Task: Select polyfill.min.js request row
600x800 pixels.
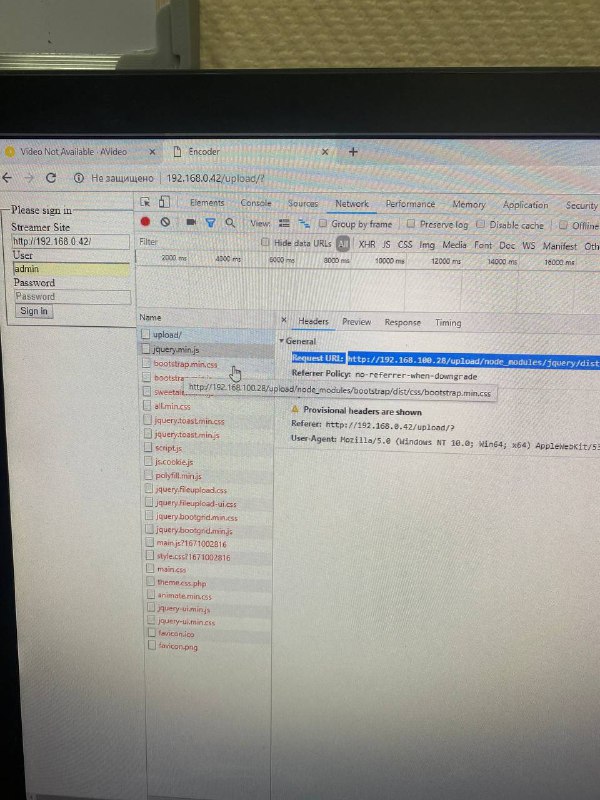Action: point(207,476)
